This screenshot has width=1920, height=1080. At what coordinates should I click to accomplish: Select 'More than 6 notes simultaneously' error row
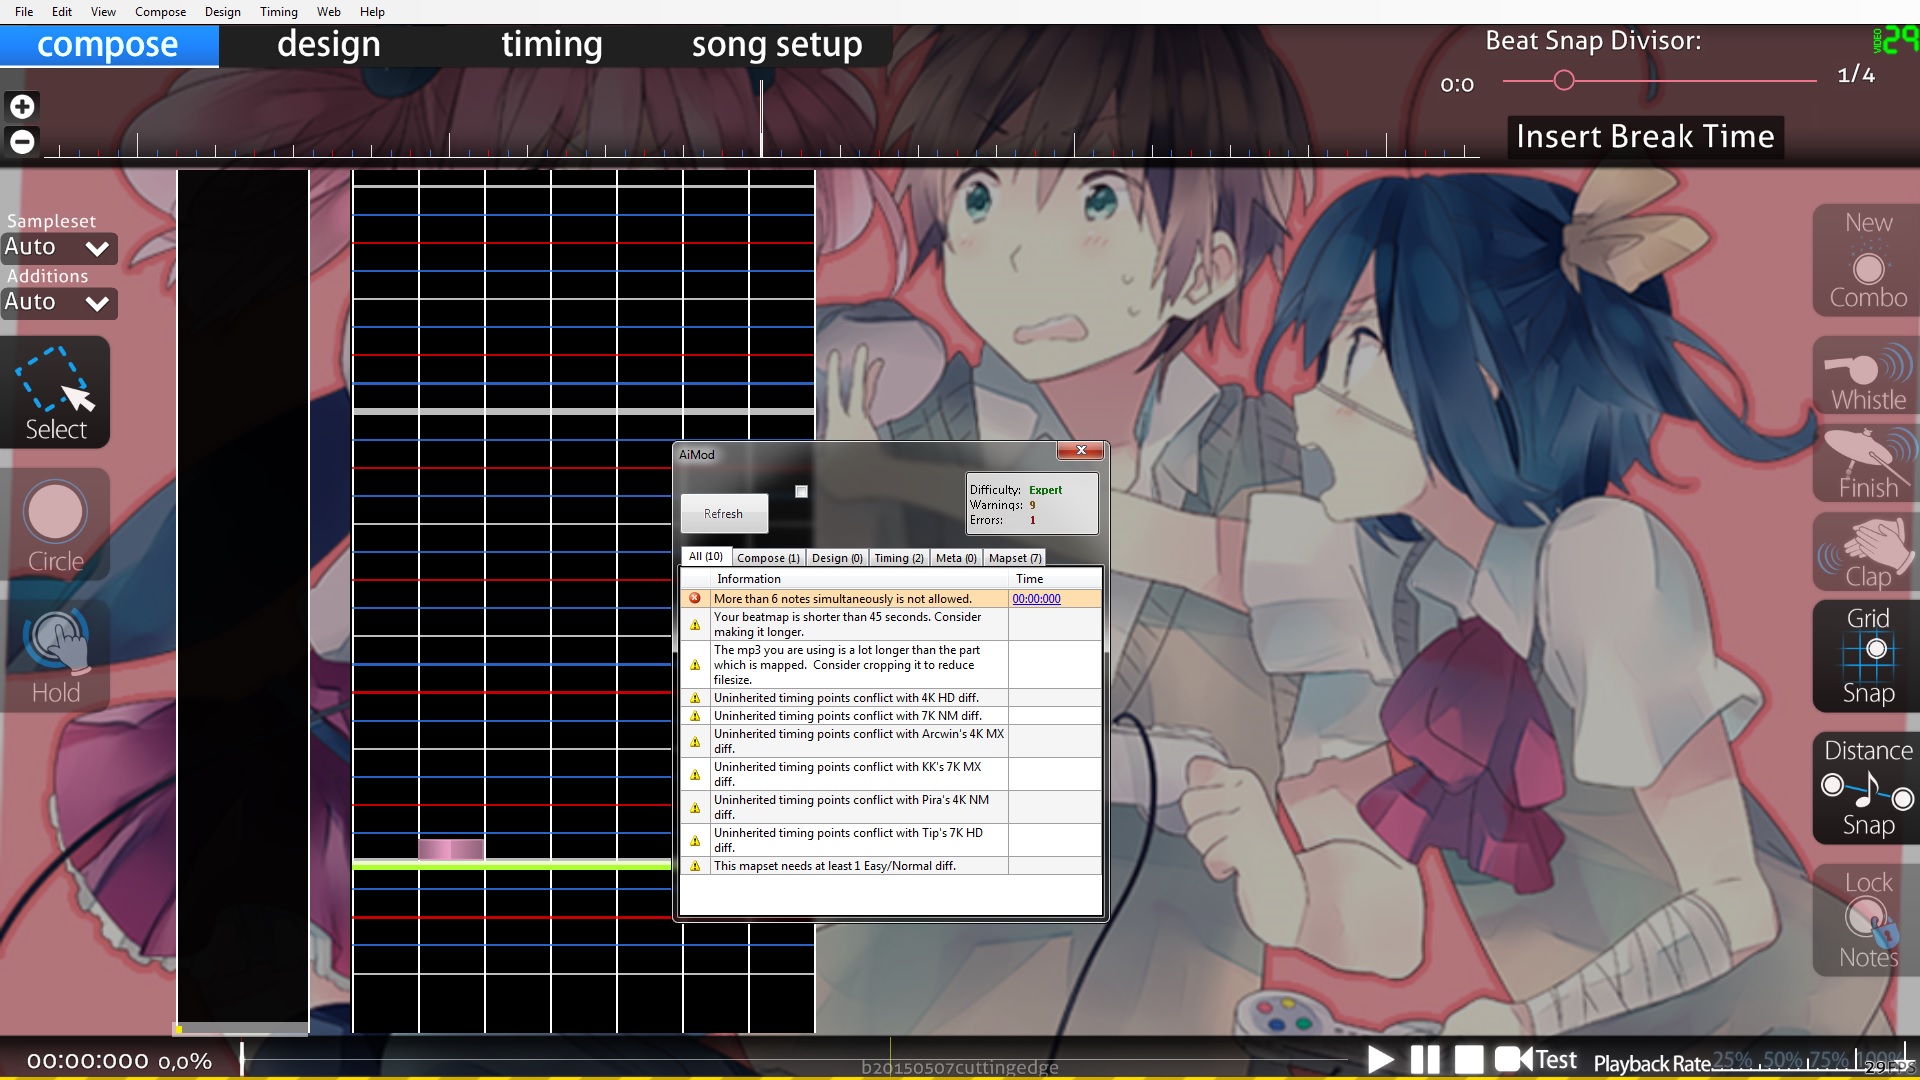click(891, 599)
